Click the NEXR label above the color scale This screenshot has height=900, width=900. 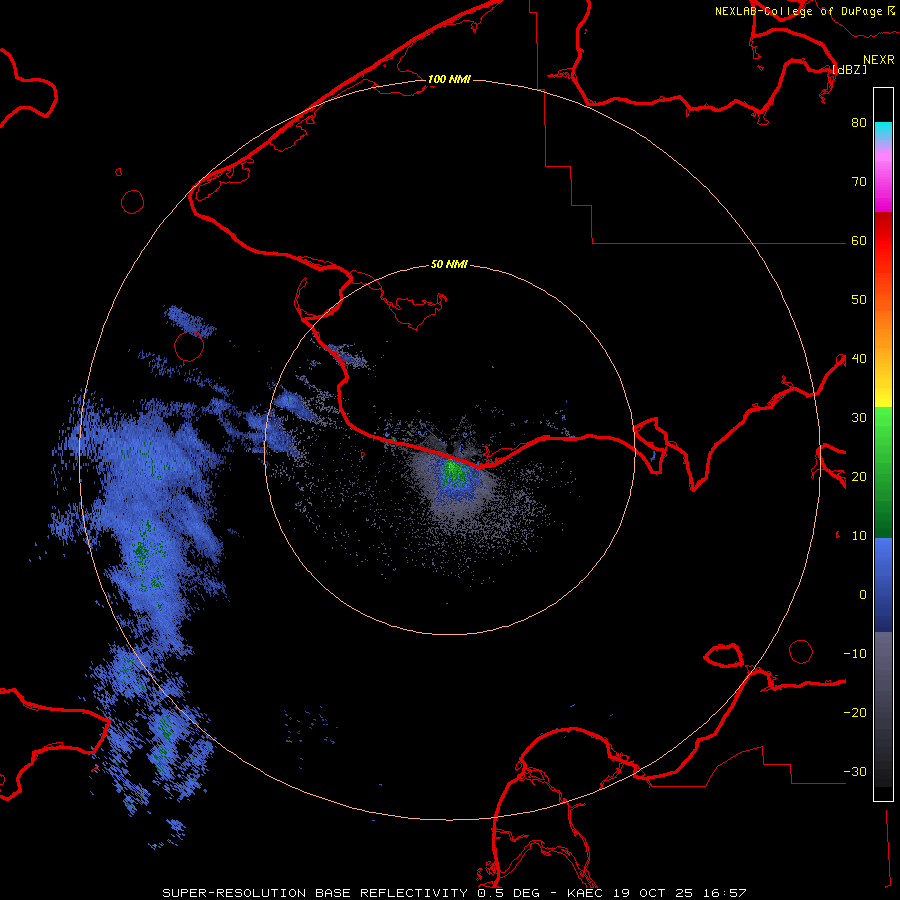[x=879, y=60]
